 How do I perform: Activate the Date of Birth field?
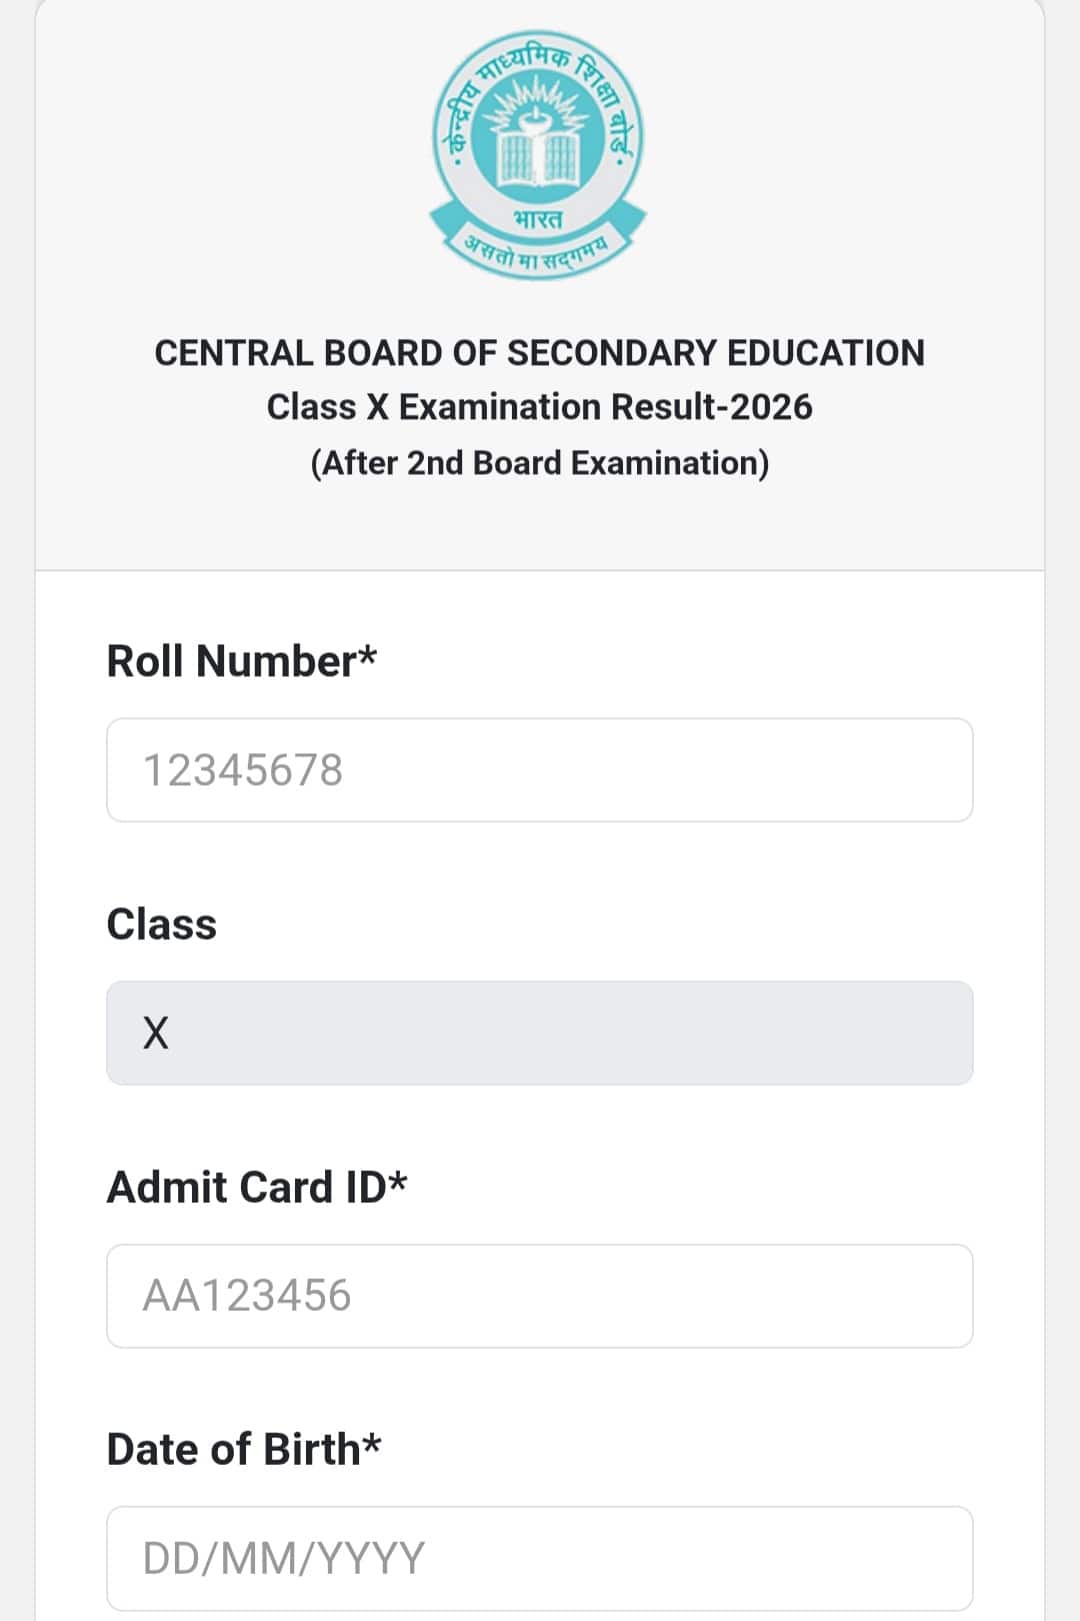[540, 1558]
